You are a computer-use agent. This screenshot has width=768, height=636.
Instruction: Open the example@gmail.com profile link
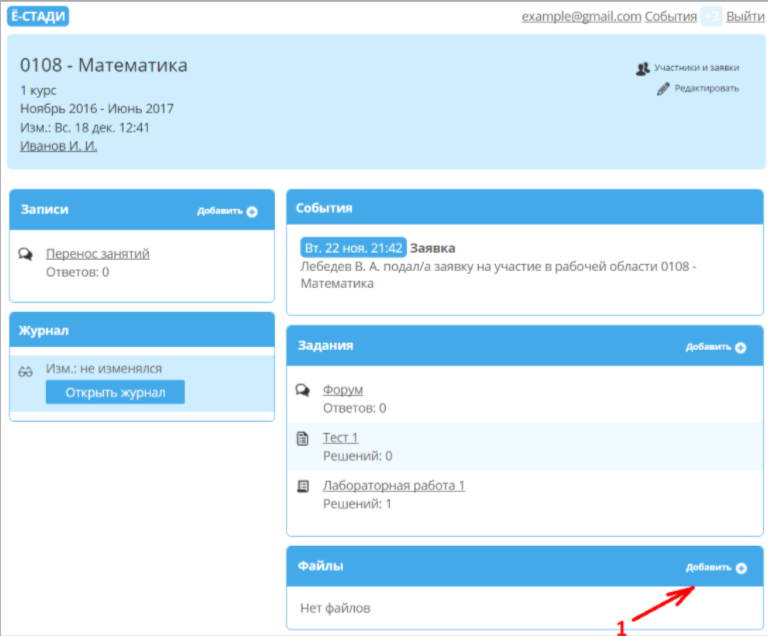581,16
